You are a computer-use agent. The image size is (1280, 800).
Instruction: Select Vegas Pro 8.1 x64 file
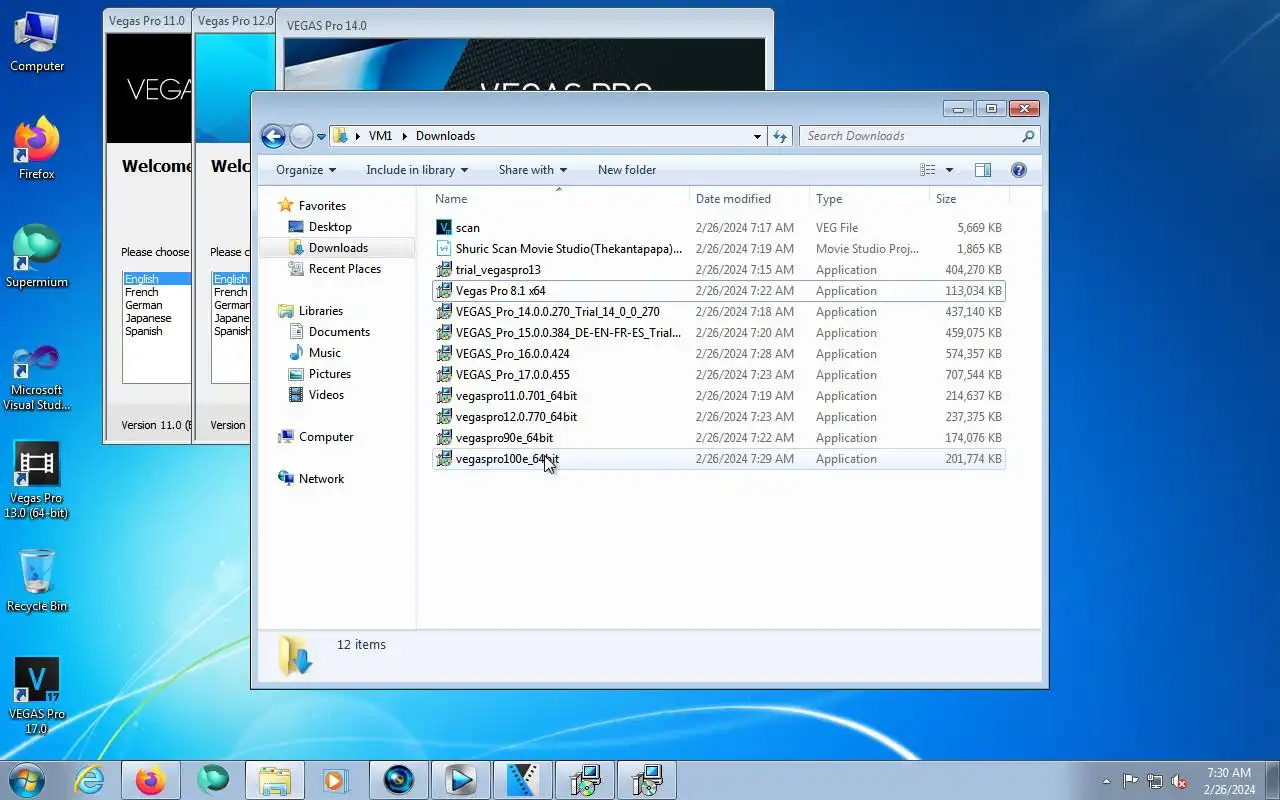(718, 291)
